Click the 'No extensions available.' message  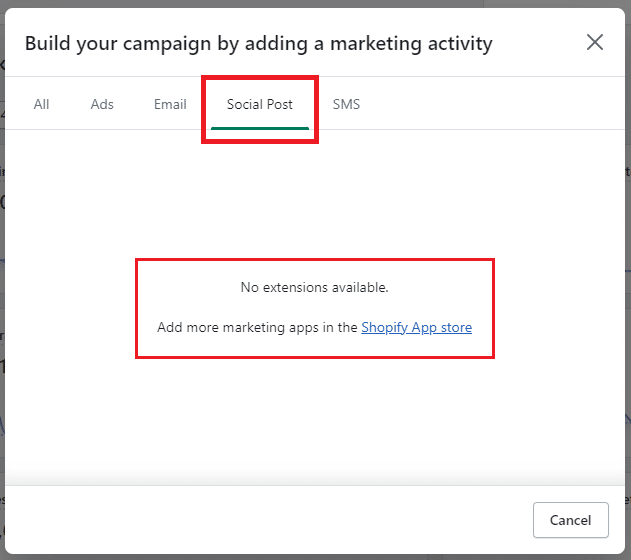(314, 287)
